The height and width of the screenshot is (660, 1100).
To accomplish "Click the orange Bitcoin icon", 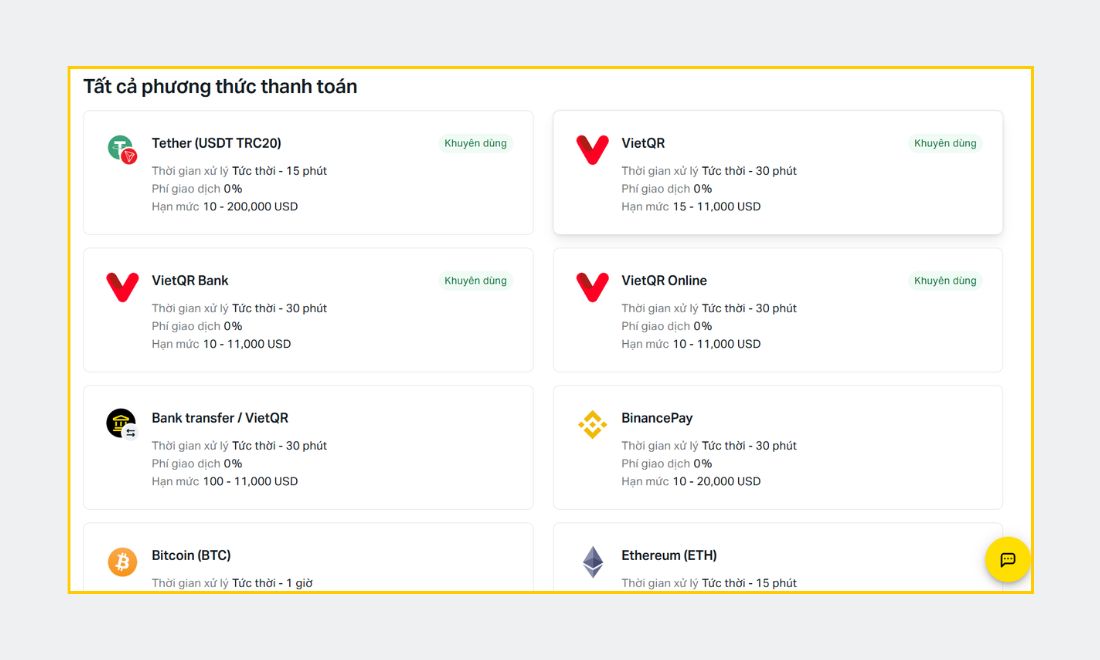I will (x=122, y=562).
